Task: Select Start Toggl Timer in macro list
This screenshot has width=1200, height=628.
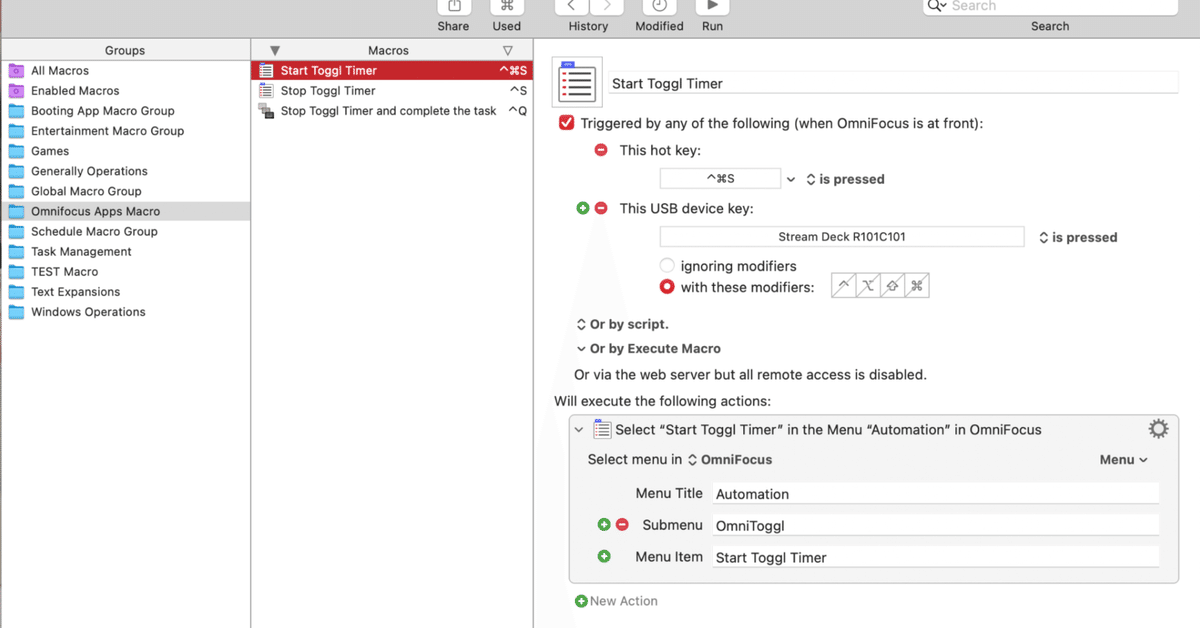Action: (x=391, y=71)
